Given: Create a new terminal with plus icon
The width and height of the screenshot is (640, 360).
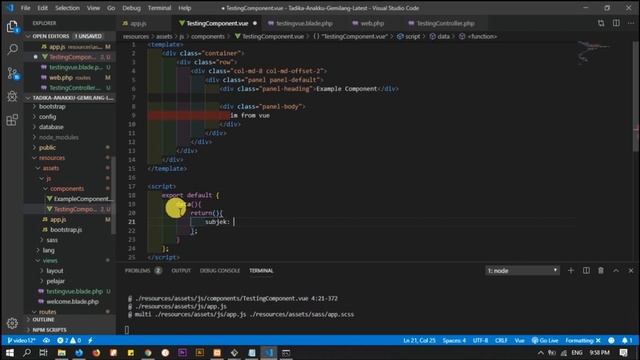Looking at the screenshot, I should pyautogui.click(x=571, y=271).
